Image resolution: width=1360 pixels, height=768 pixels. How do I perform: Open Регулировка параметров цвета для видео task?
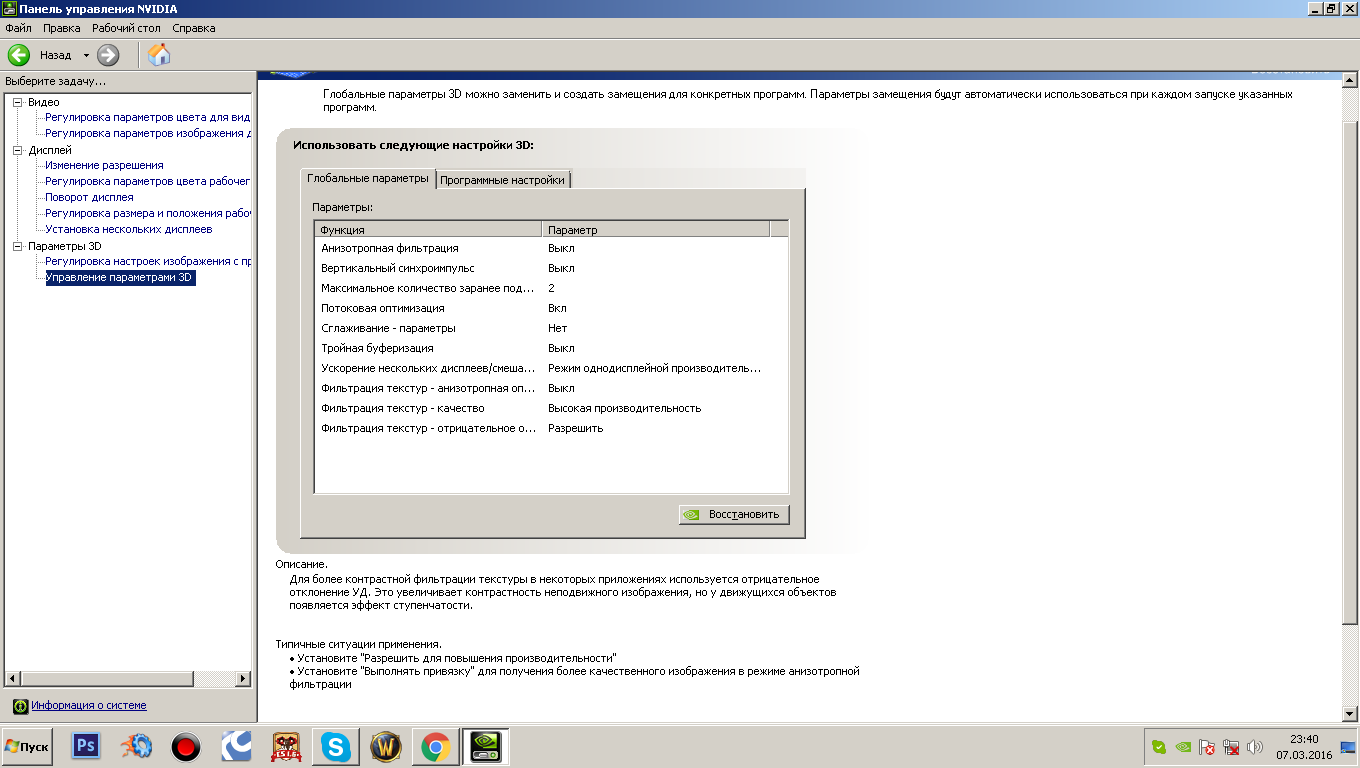pyautogui.click(x=147, y=117)
